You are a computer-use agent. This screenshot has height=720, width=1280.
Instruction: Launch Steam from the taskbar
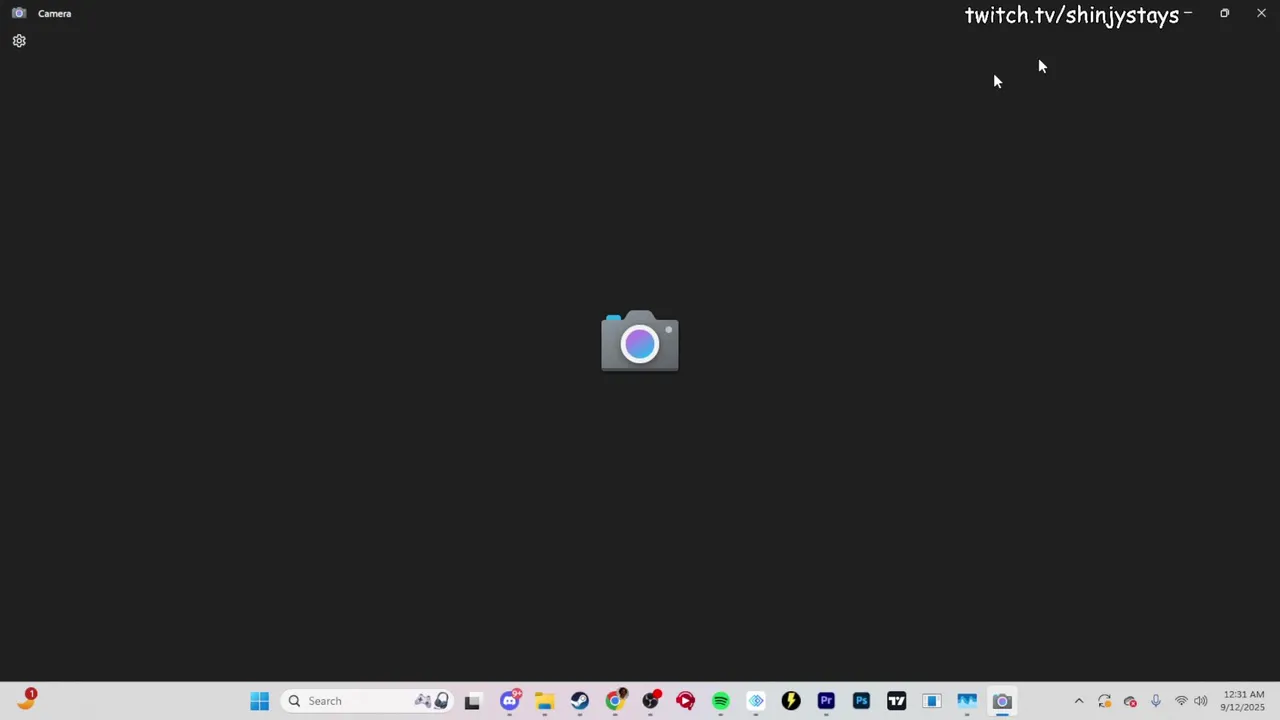tap(580, 701)
